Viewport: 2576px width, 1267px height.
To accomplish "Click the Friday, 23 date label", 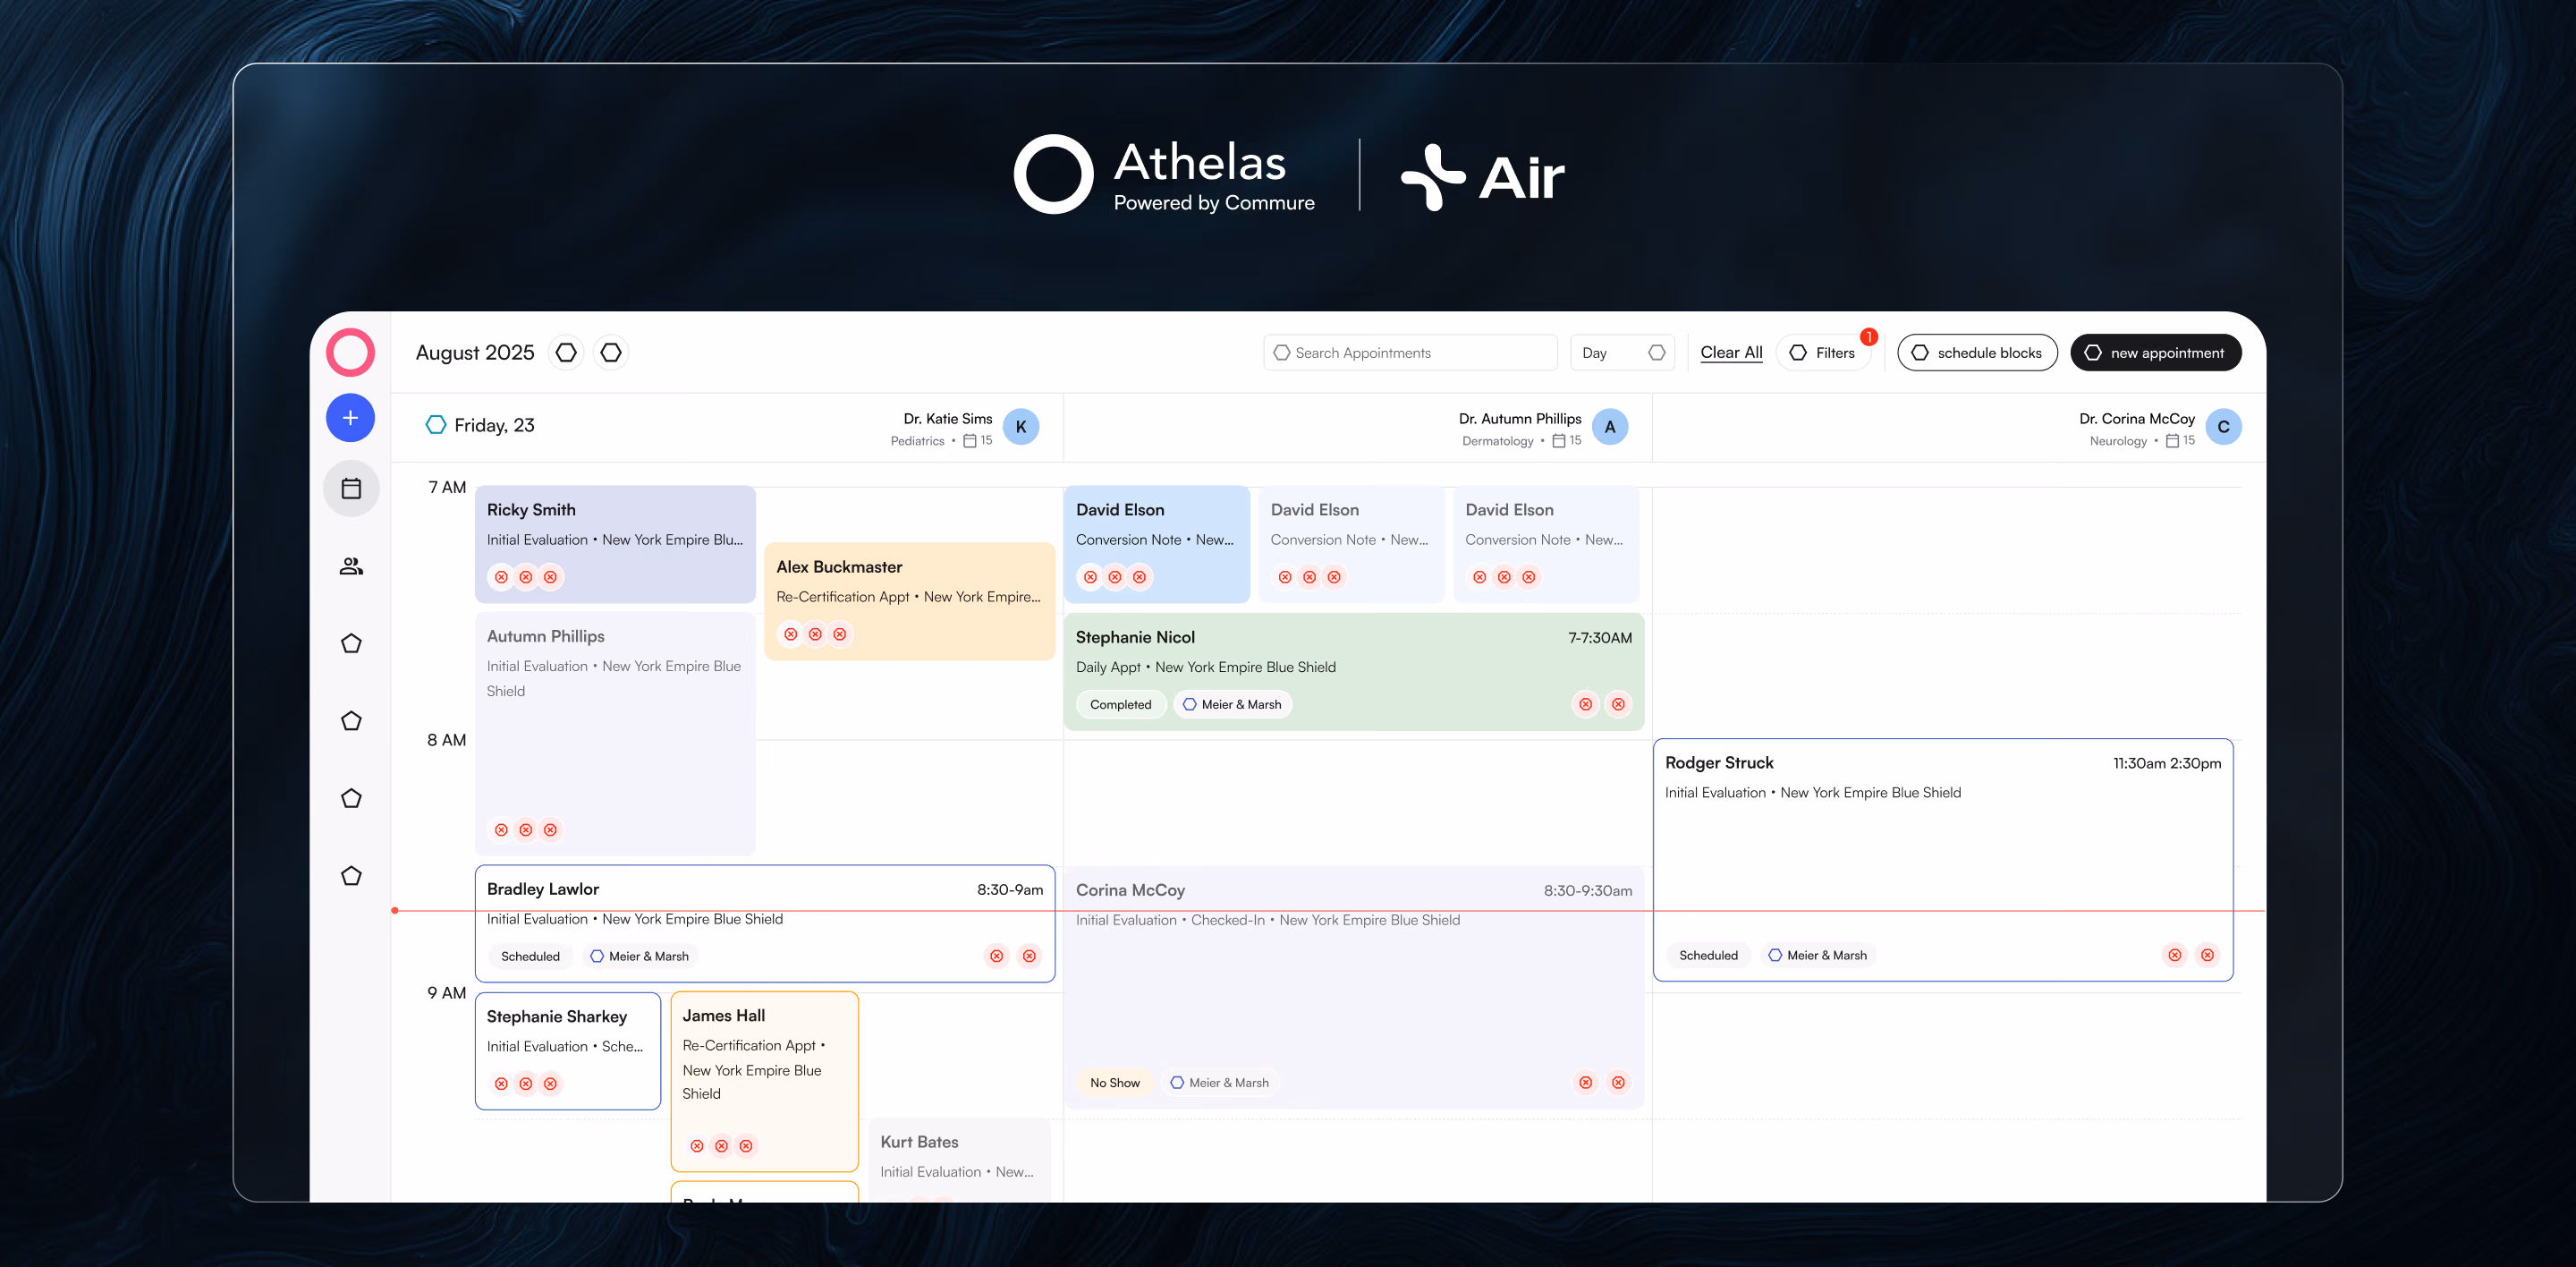I will click(x=494, y=425).
